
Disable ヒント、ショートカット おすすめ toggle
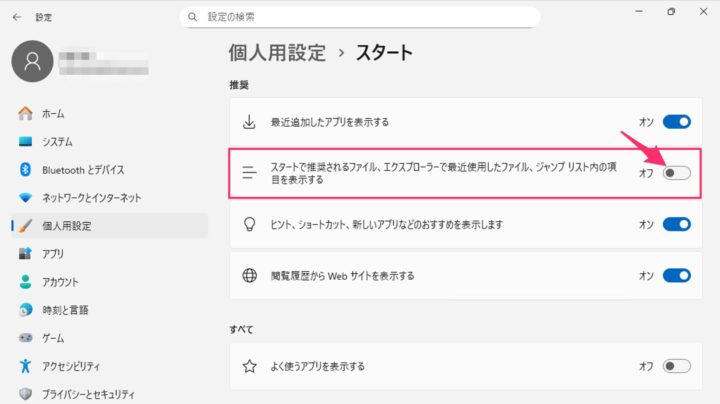tap(677, 224)
